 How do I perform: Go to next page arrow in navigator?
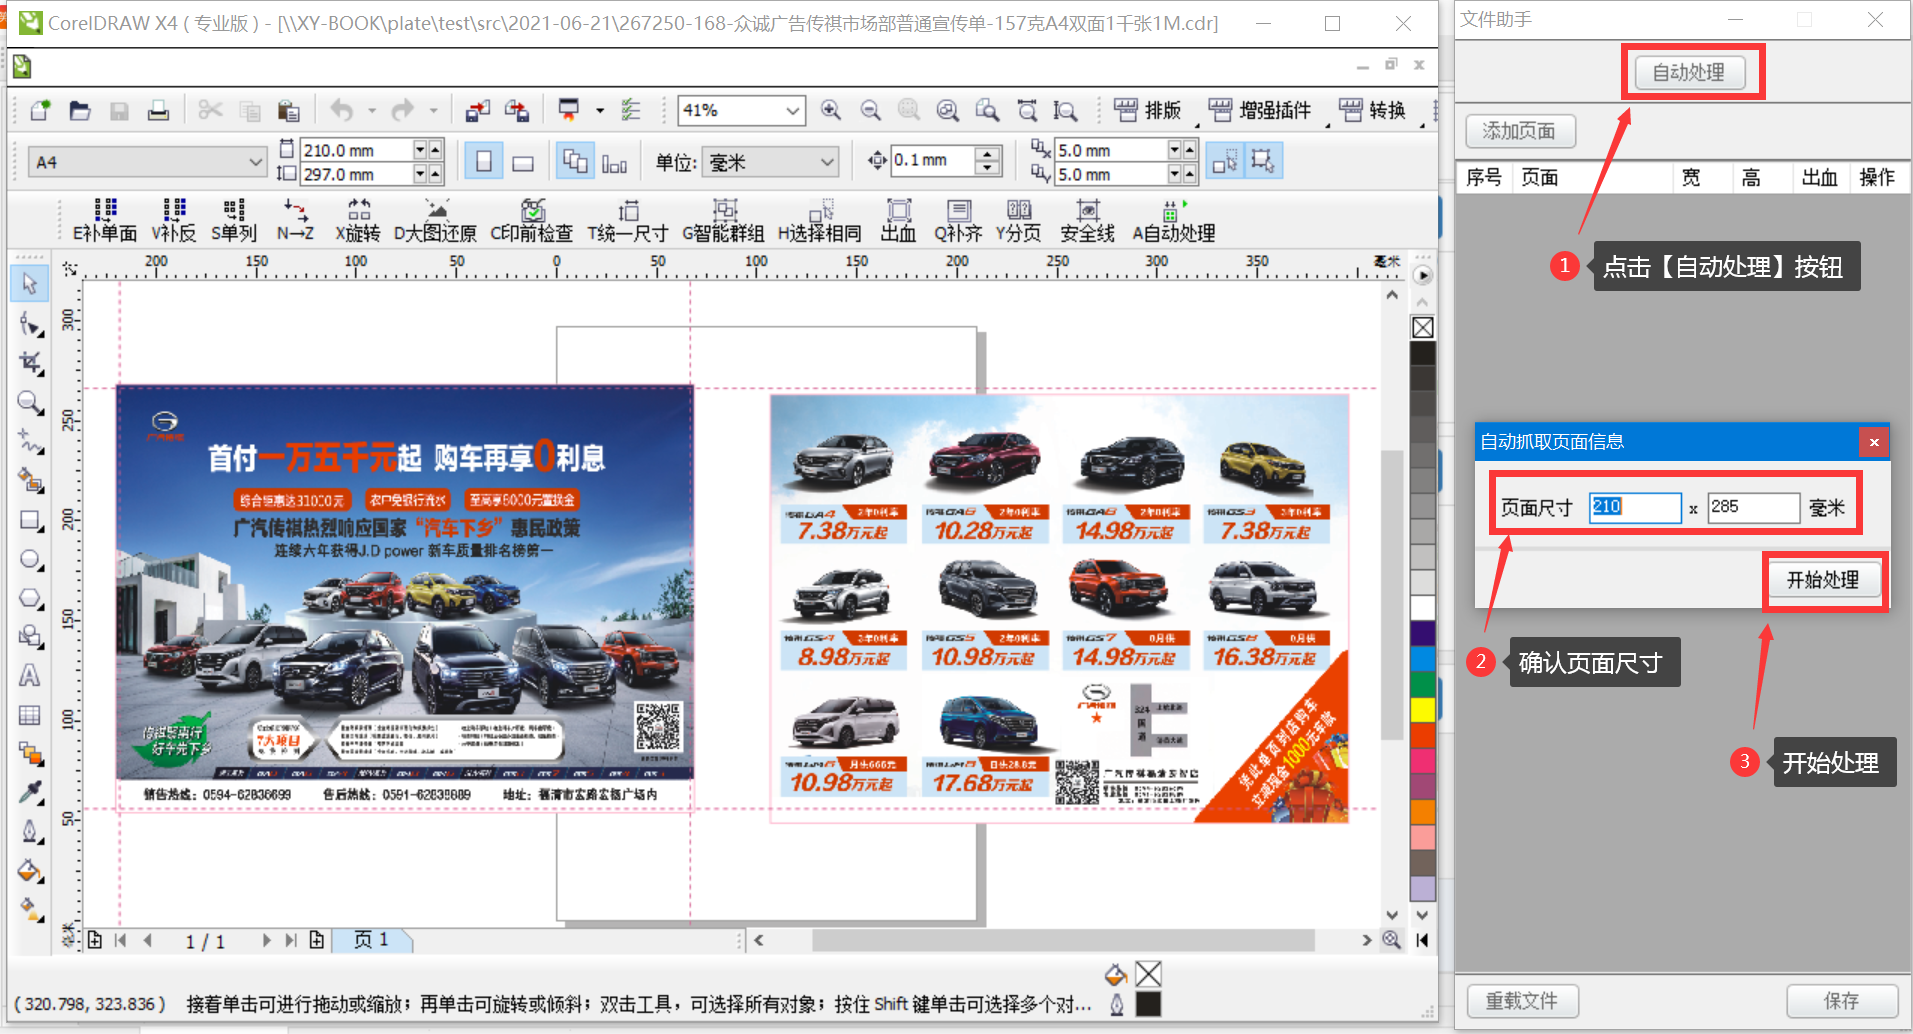coord(266,940)
